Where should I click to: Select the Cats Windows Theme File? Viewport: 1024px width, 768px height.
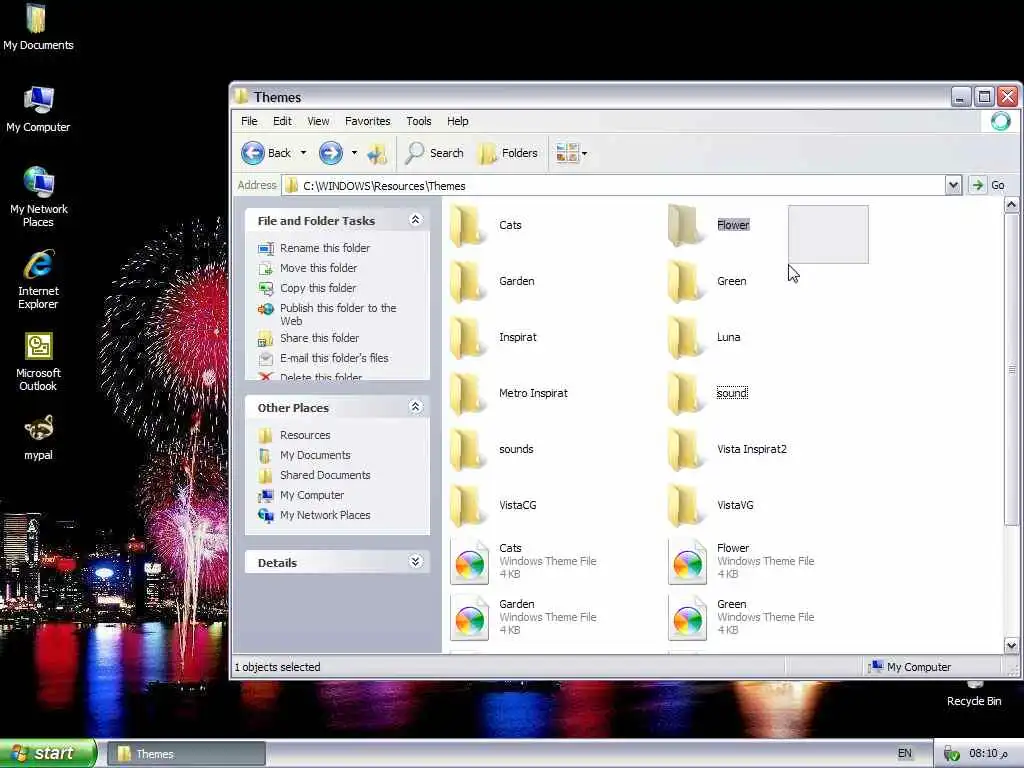[523, 562]
